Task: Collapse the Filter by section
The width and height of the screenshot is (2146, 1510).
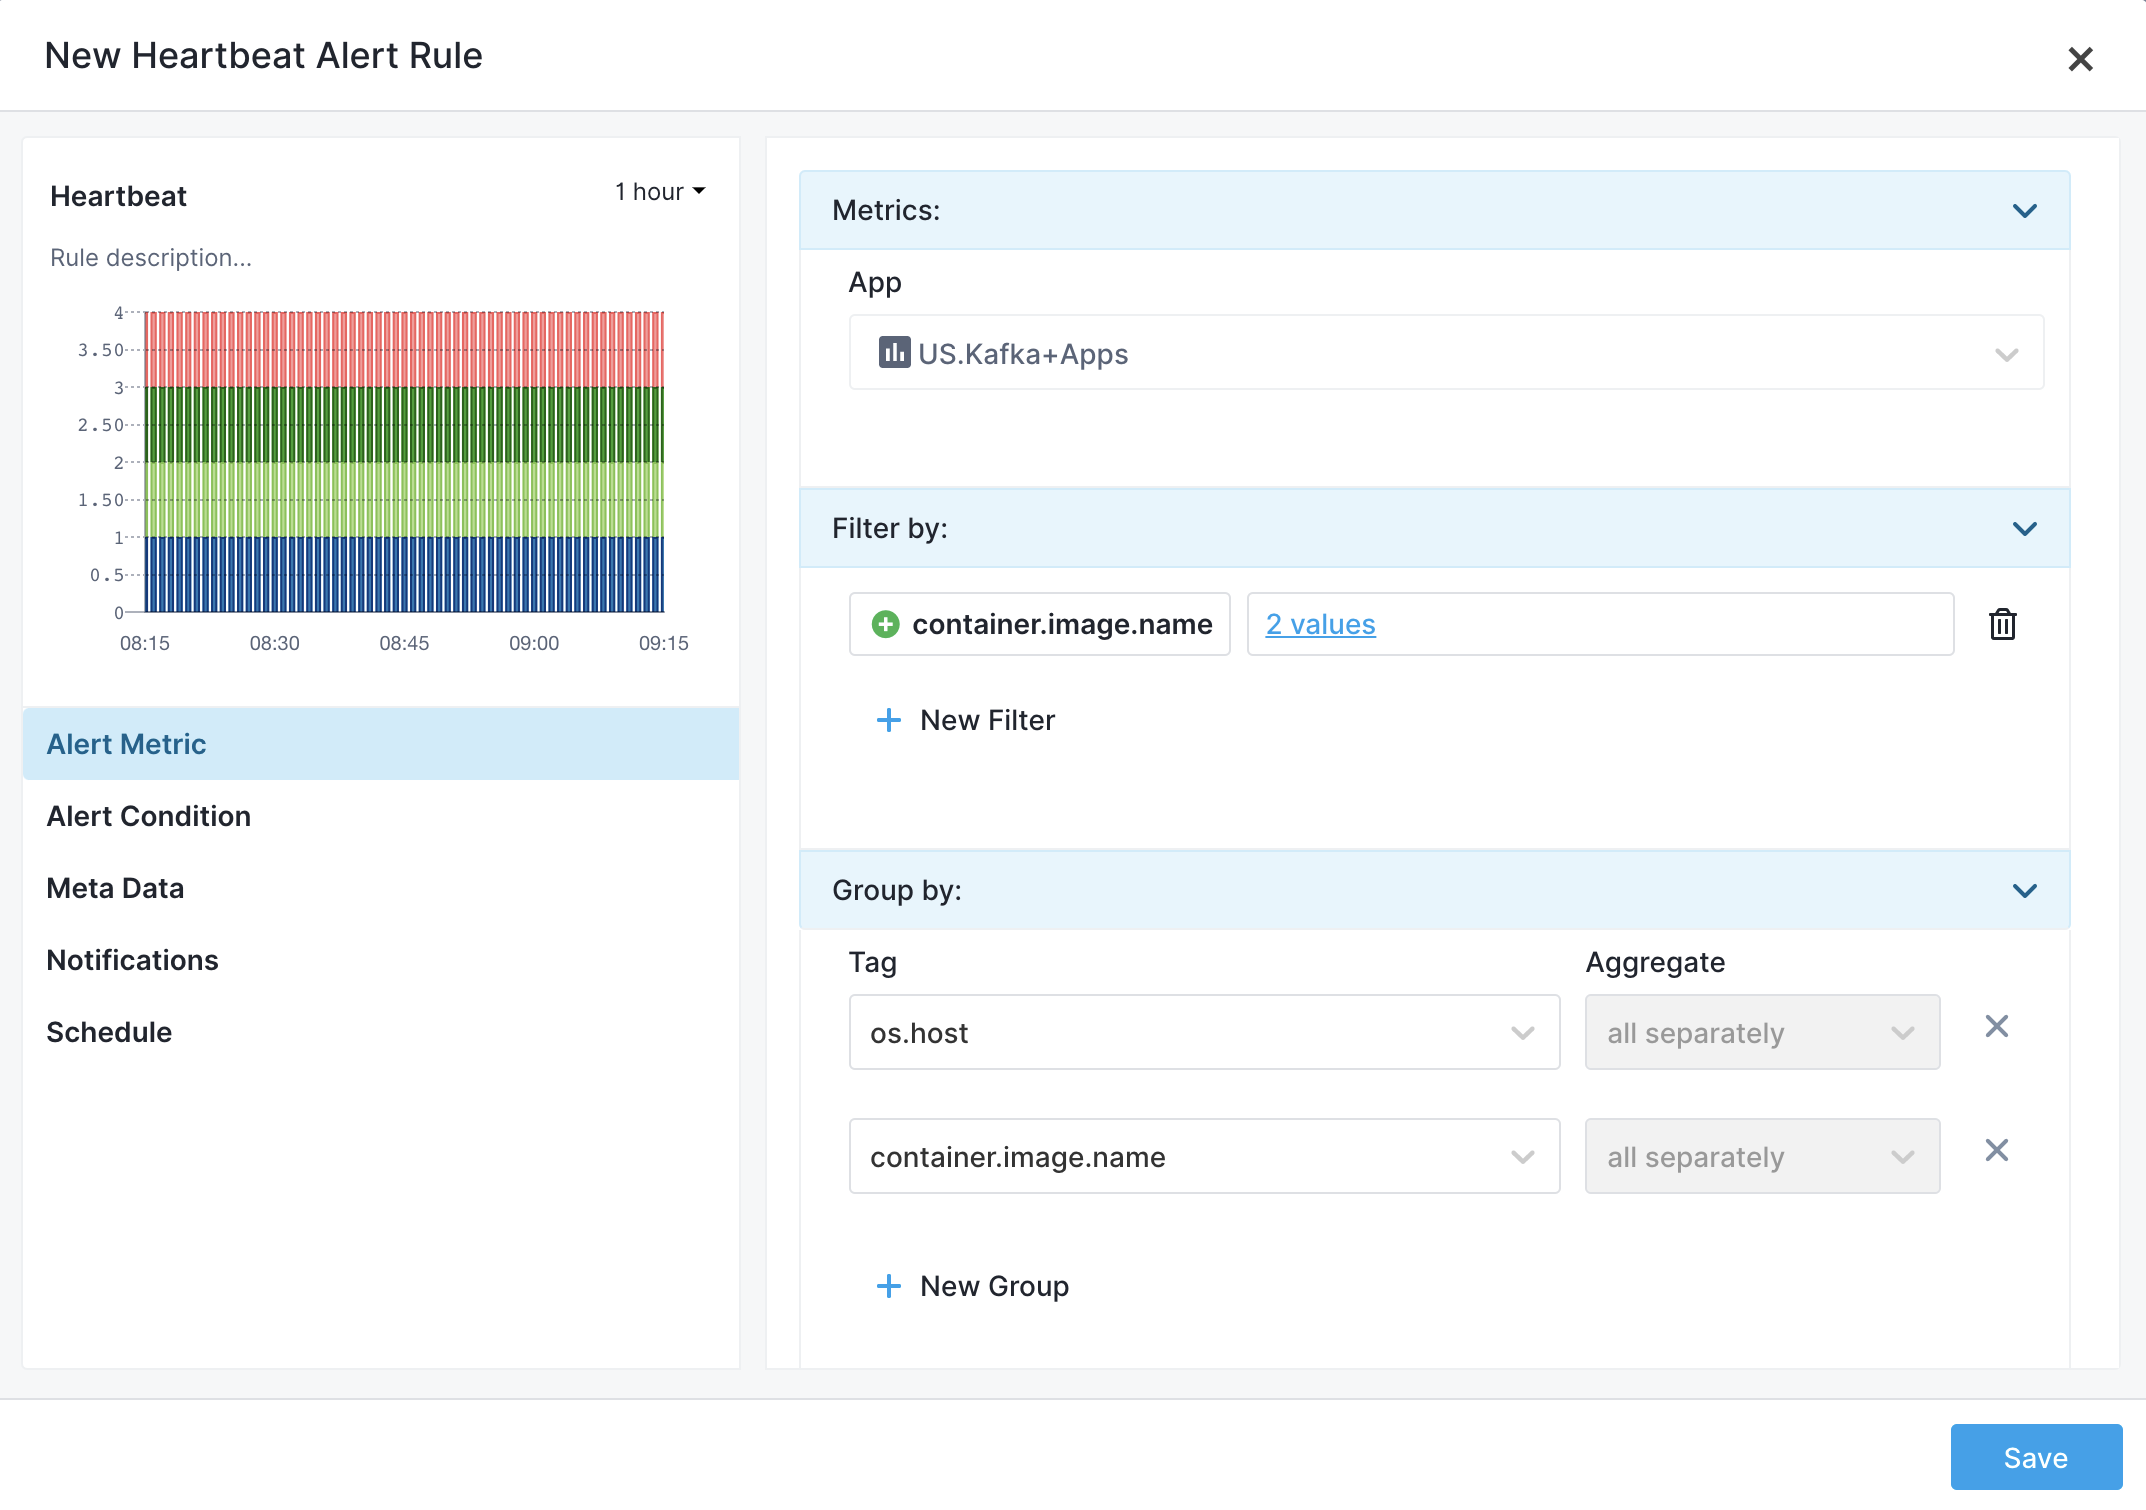Action: (2024, 529)
